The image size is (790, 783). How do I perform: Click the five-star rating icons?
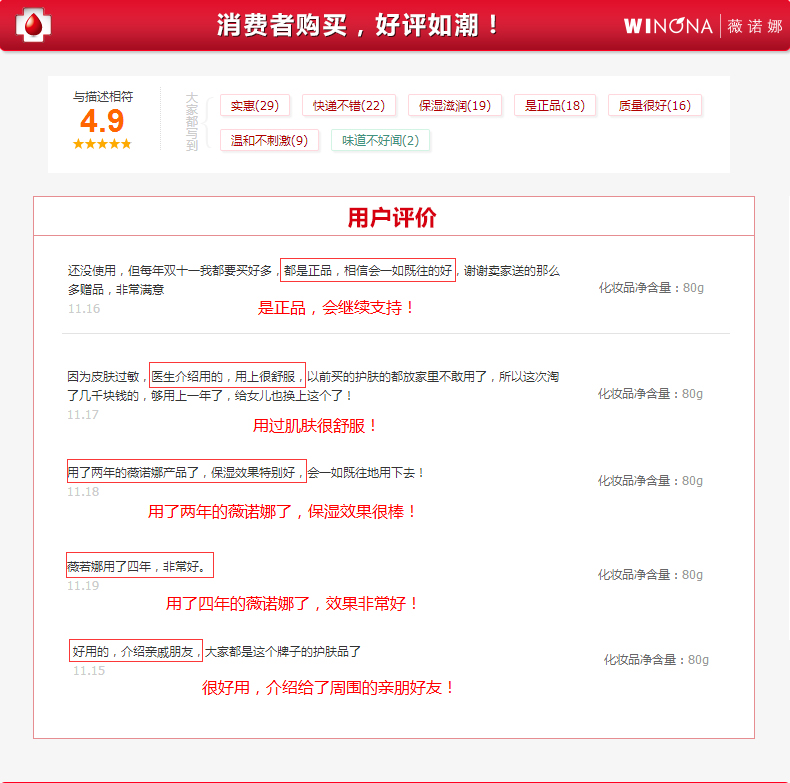click(102, 144)
